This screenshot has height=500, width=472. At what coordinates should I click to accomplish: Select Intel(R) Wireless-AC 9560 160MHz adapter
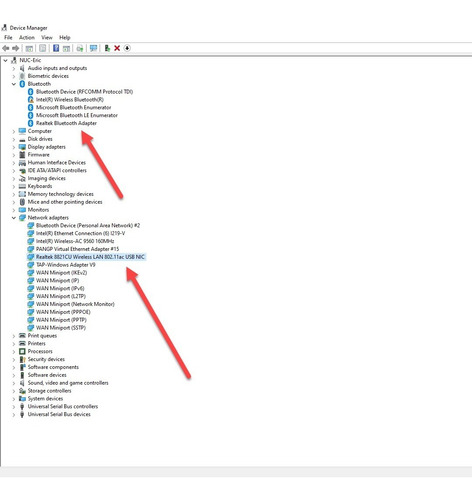click(x=75, y=241)
